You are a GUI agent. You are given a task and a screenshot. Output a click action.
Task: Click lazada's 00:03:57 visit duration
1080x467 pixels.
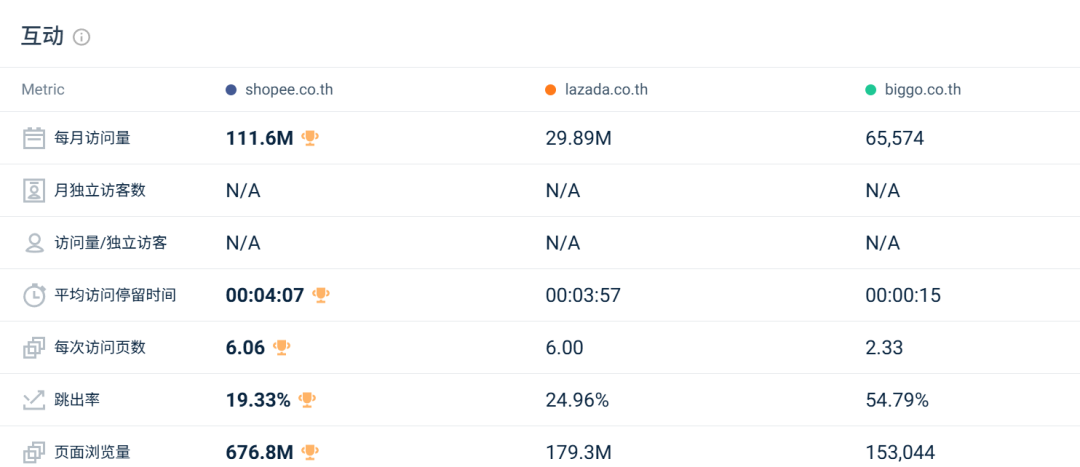(583, 295)
